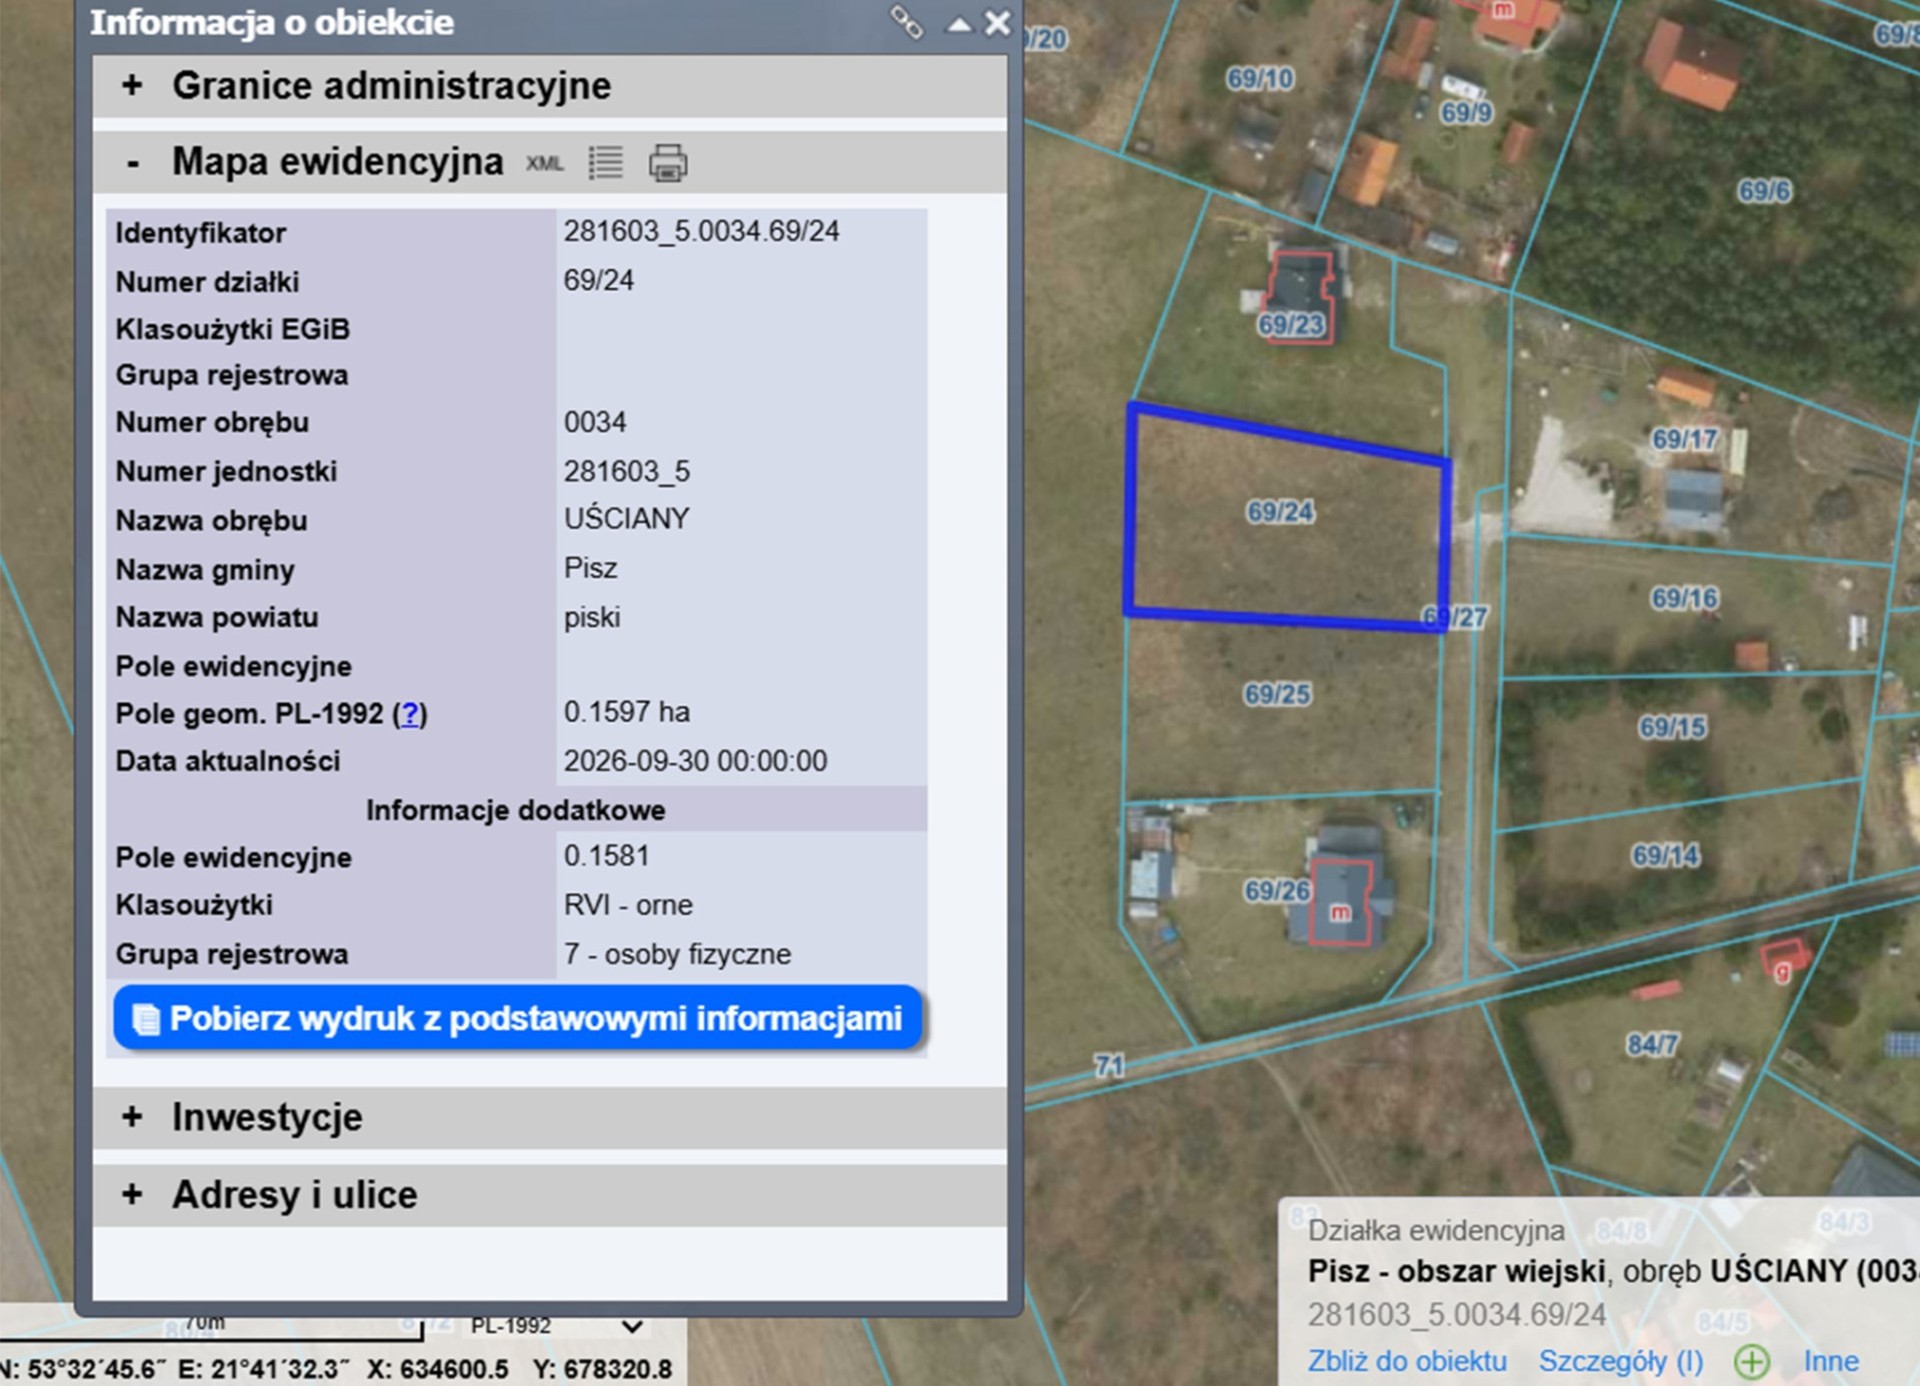This screenshot has width=1920, height=1386.
Task: Click the green plus circle icon
Action: coord(1752,1361)
